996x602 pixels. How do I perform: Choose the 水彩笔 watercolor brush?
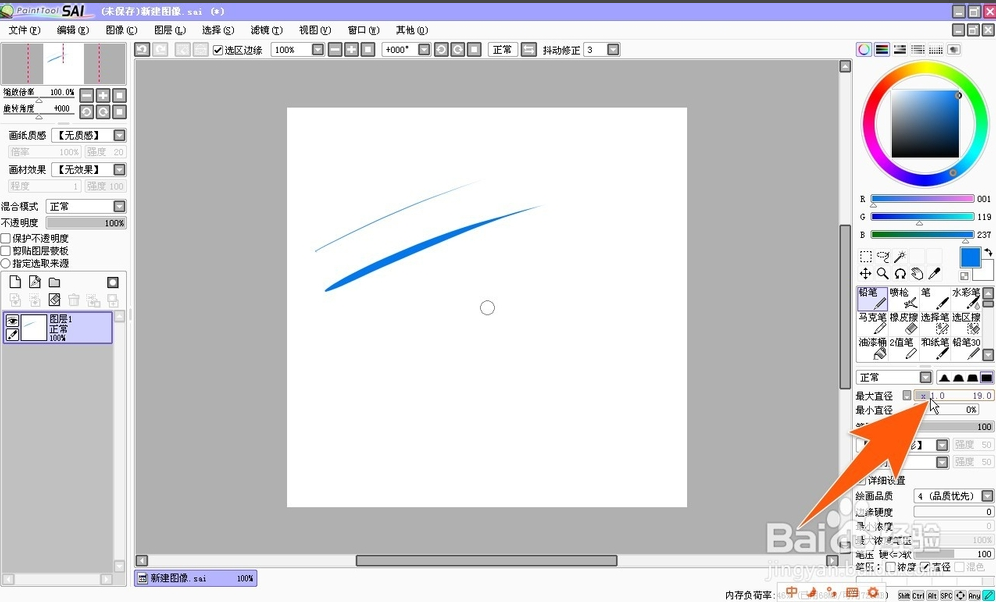point(966,298)
